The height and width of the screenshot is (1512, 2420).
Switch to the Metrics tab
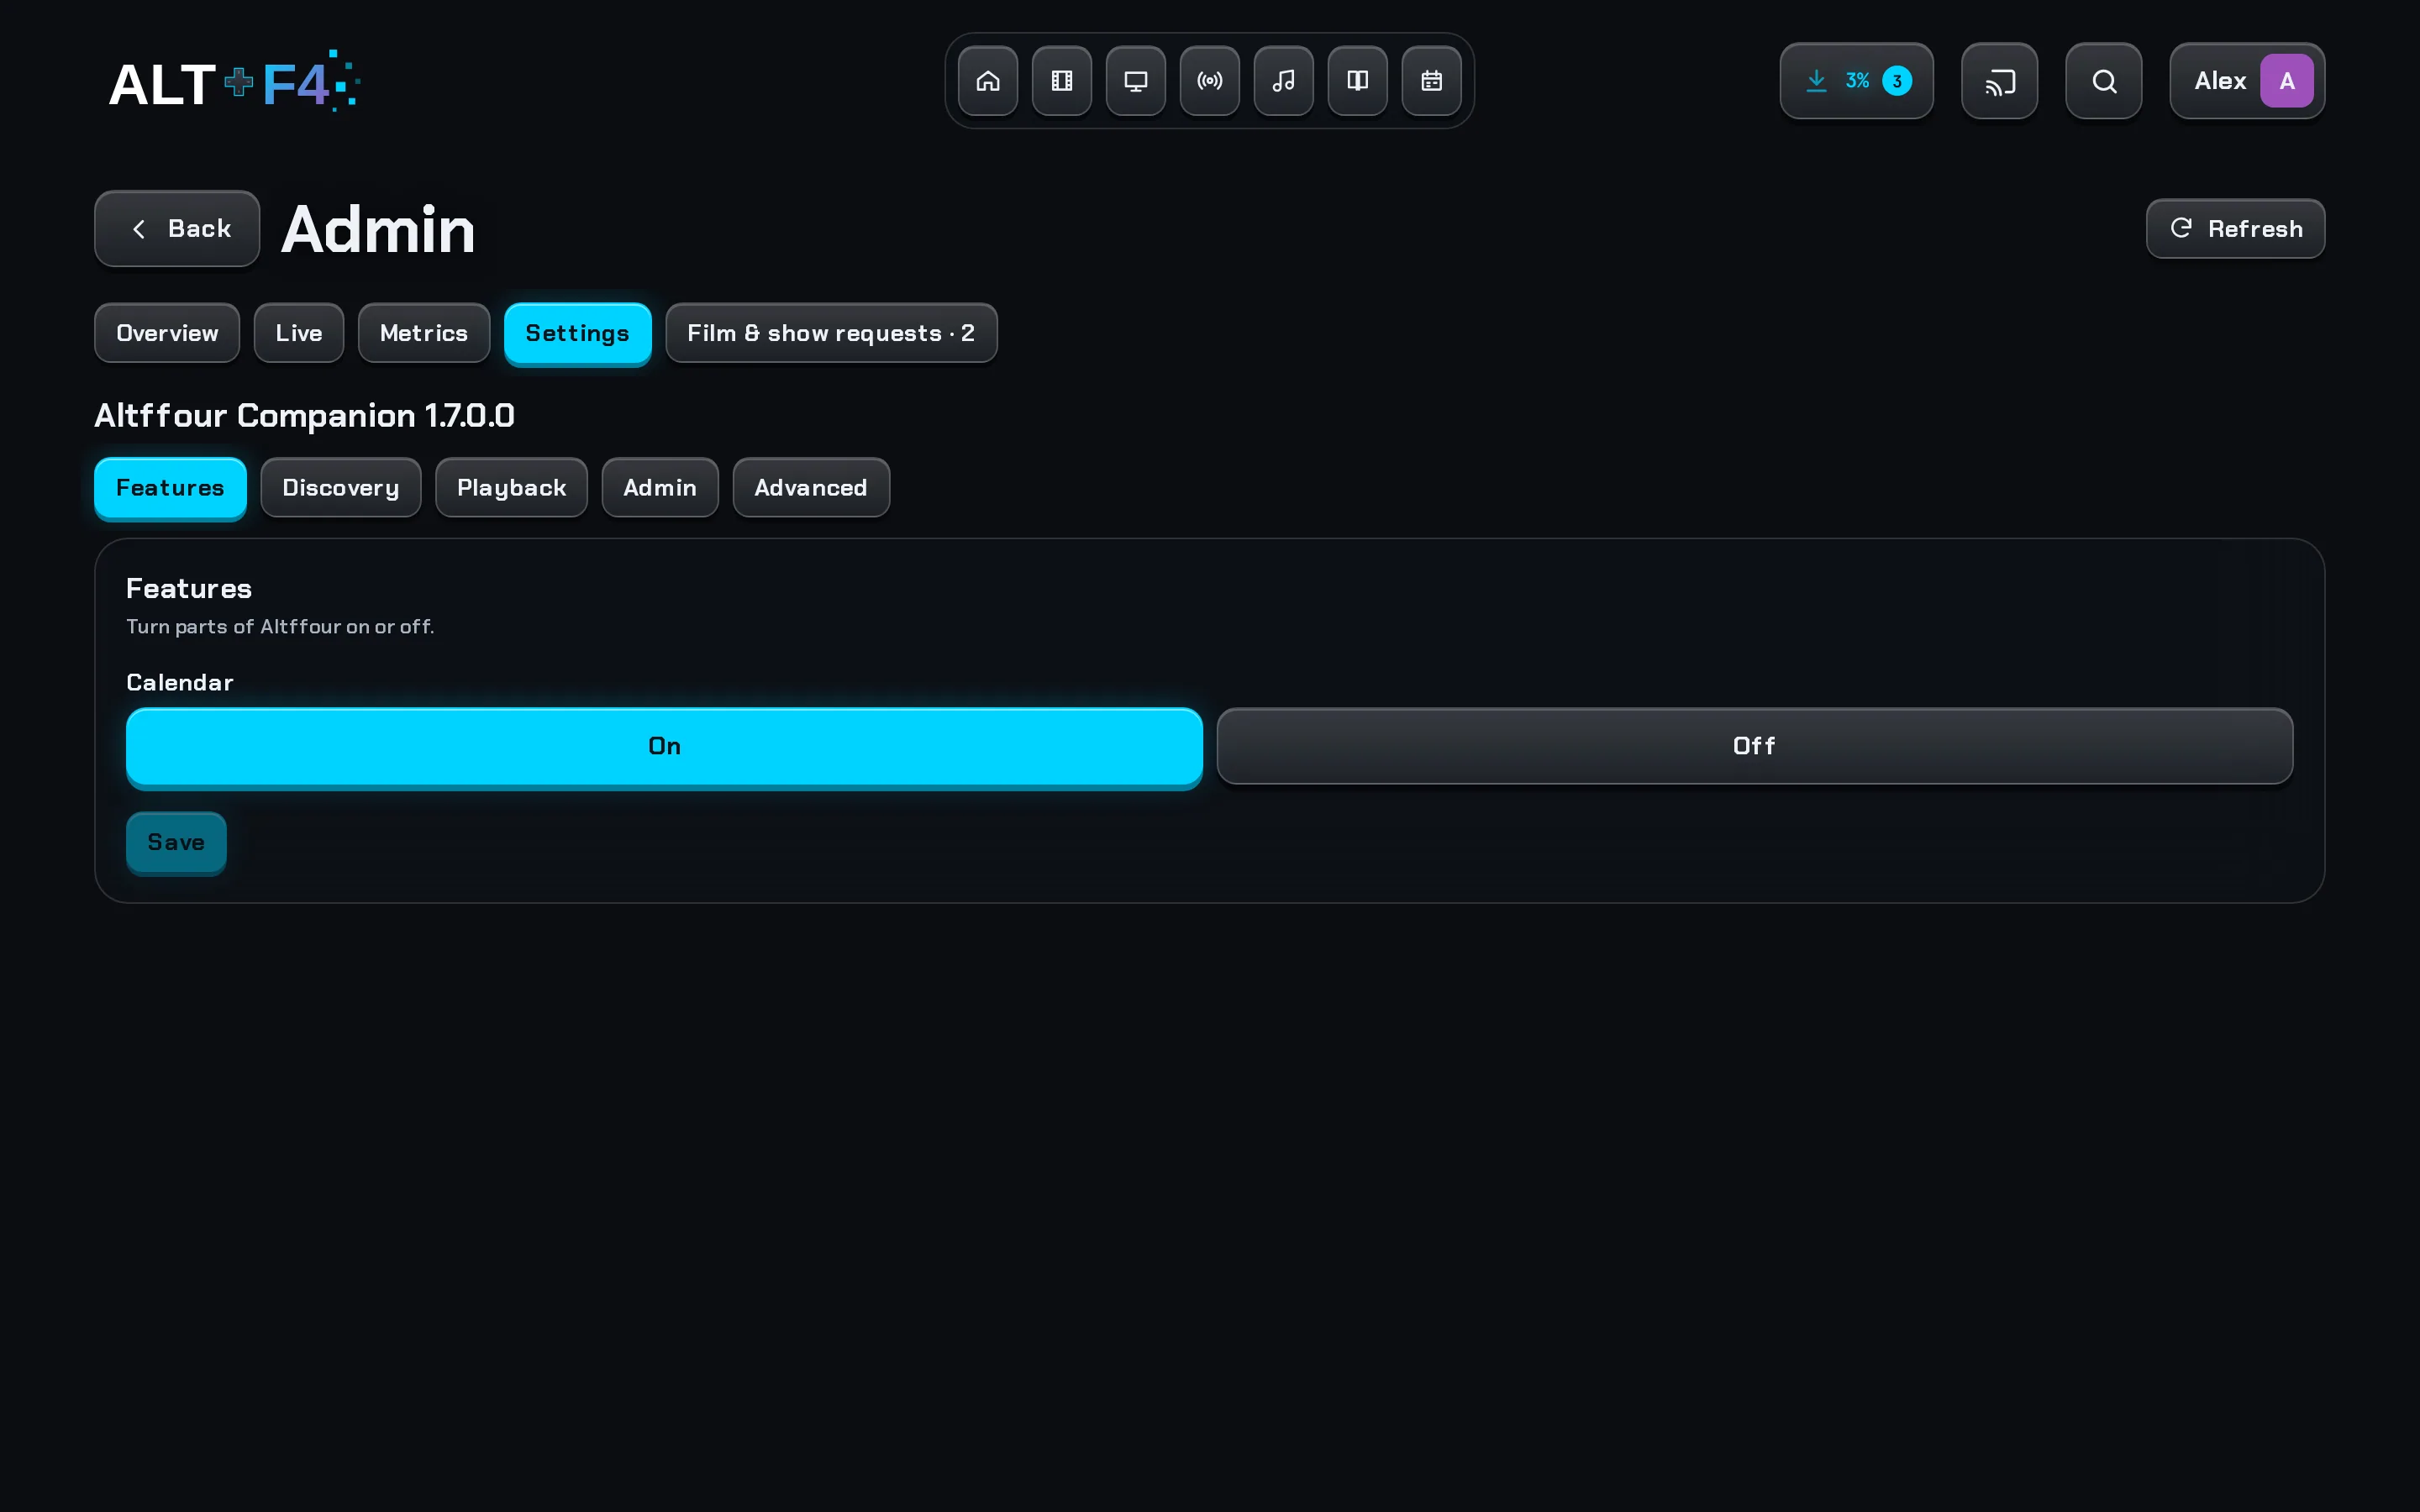point(424,333)
